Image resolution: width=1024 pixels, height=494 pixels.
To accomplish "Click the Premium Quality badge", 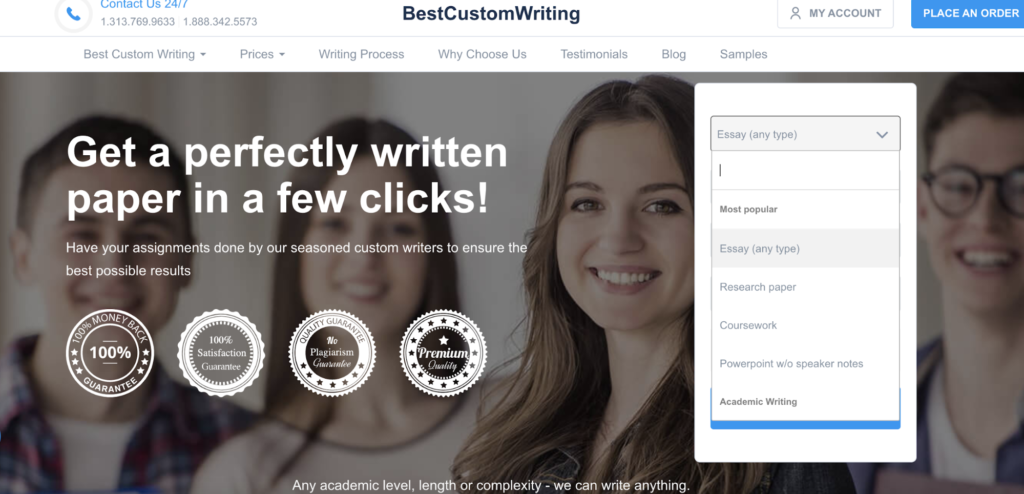I will tap(443, 353).
